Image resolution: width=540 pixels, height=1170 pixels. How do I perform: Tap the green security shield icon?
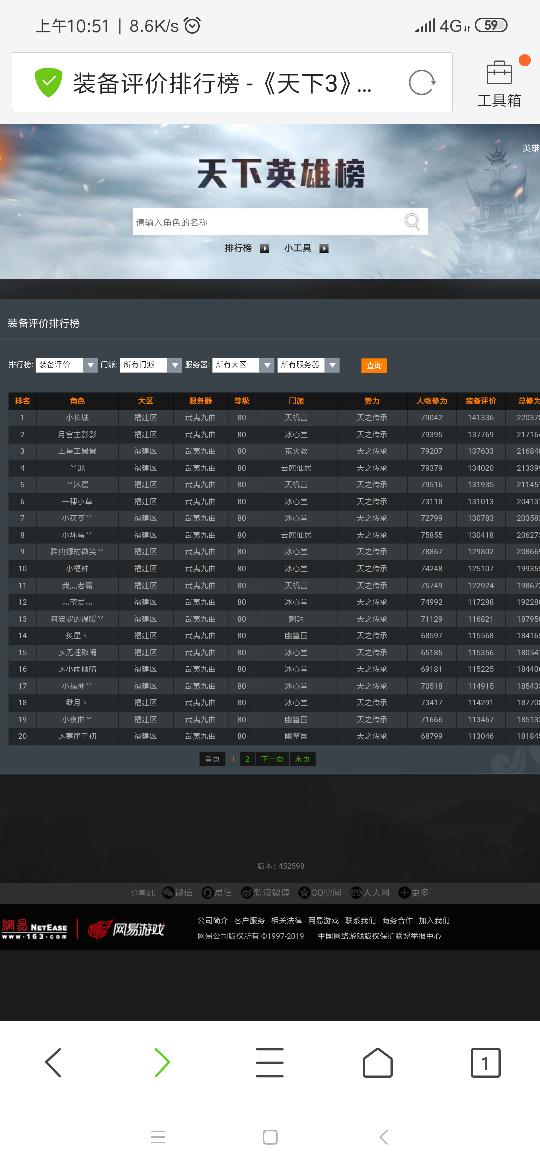48,82
